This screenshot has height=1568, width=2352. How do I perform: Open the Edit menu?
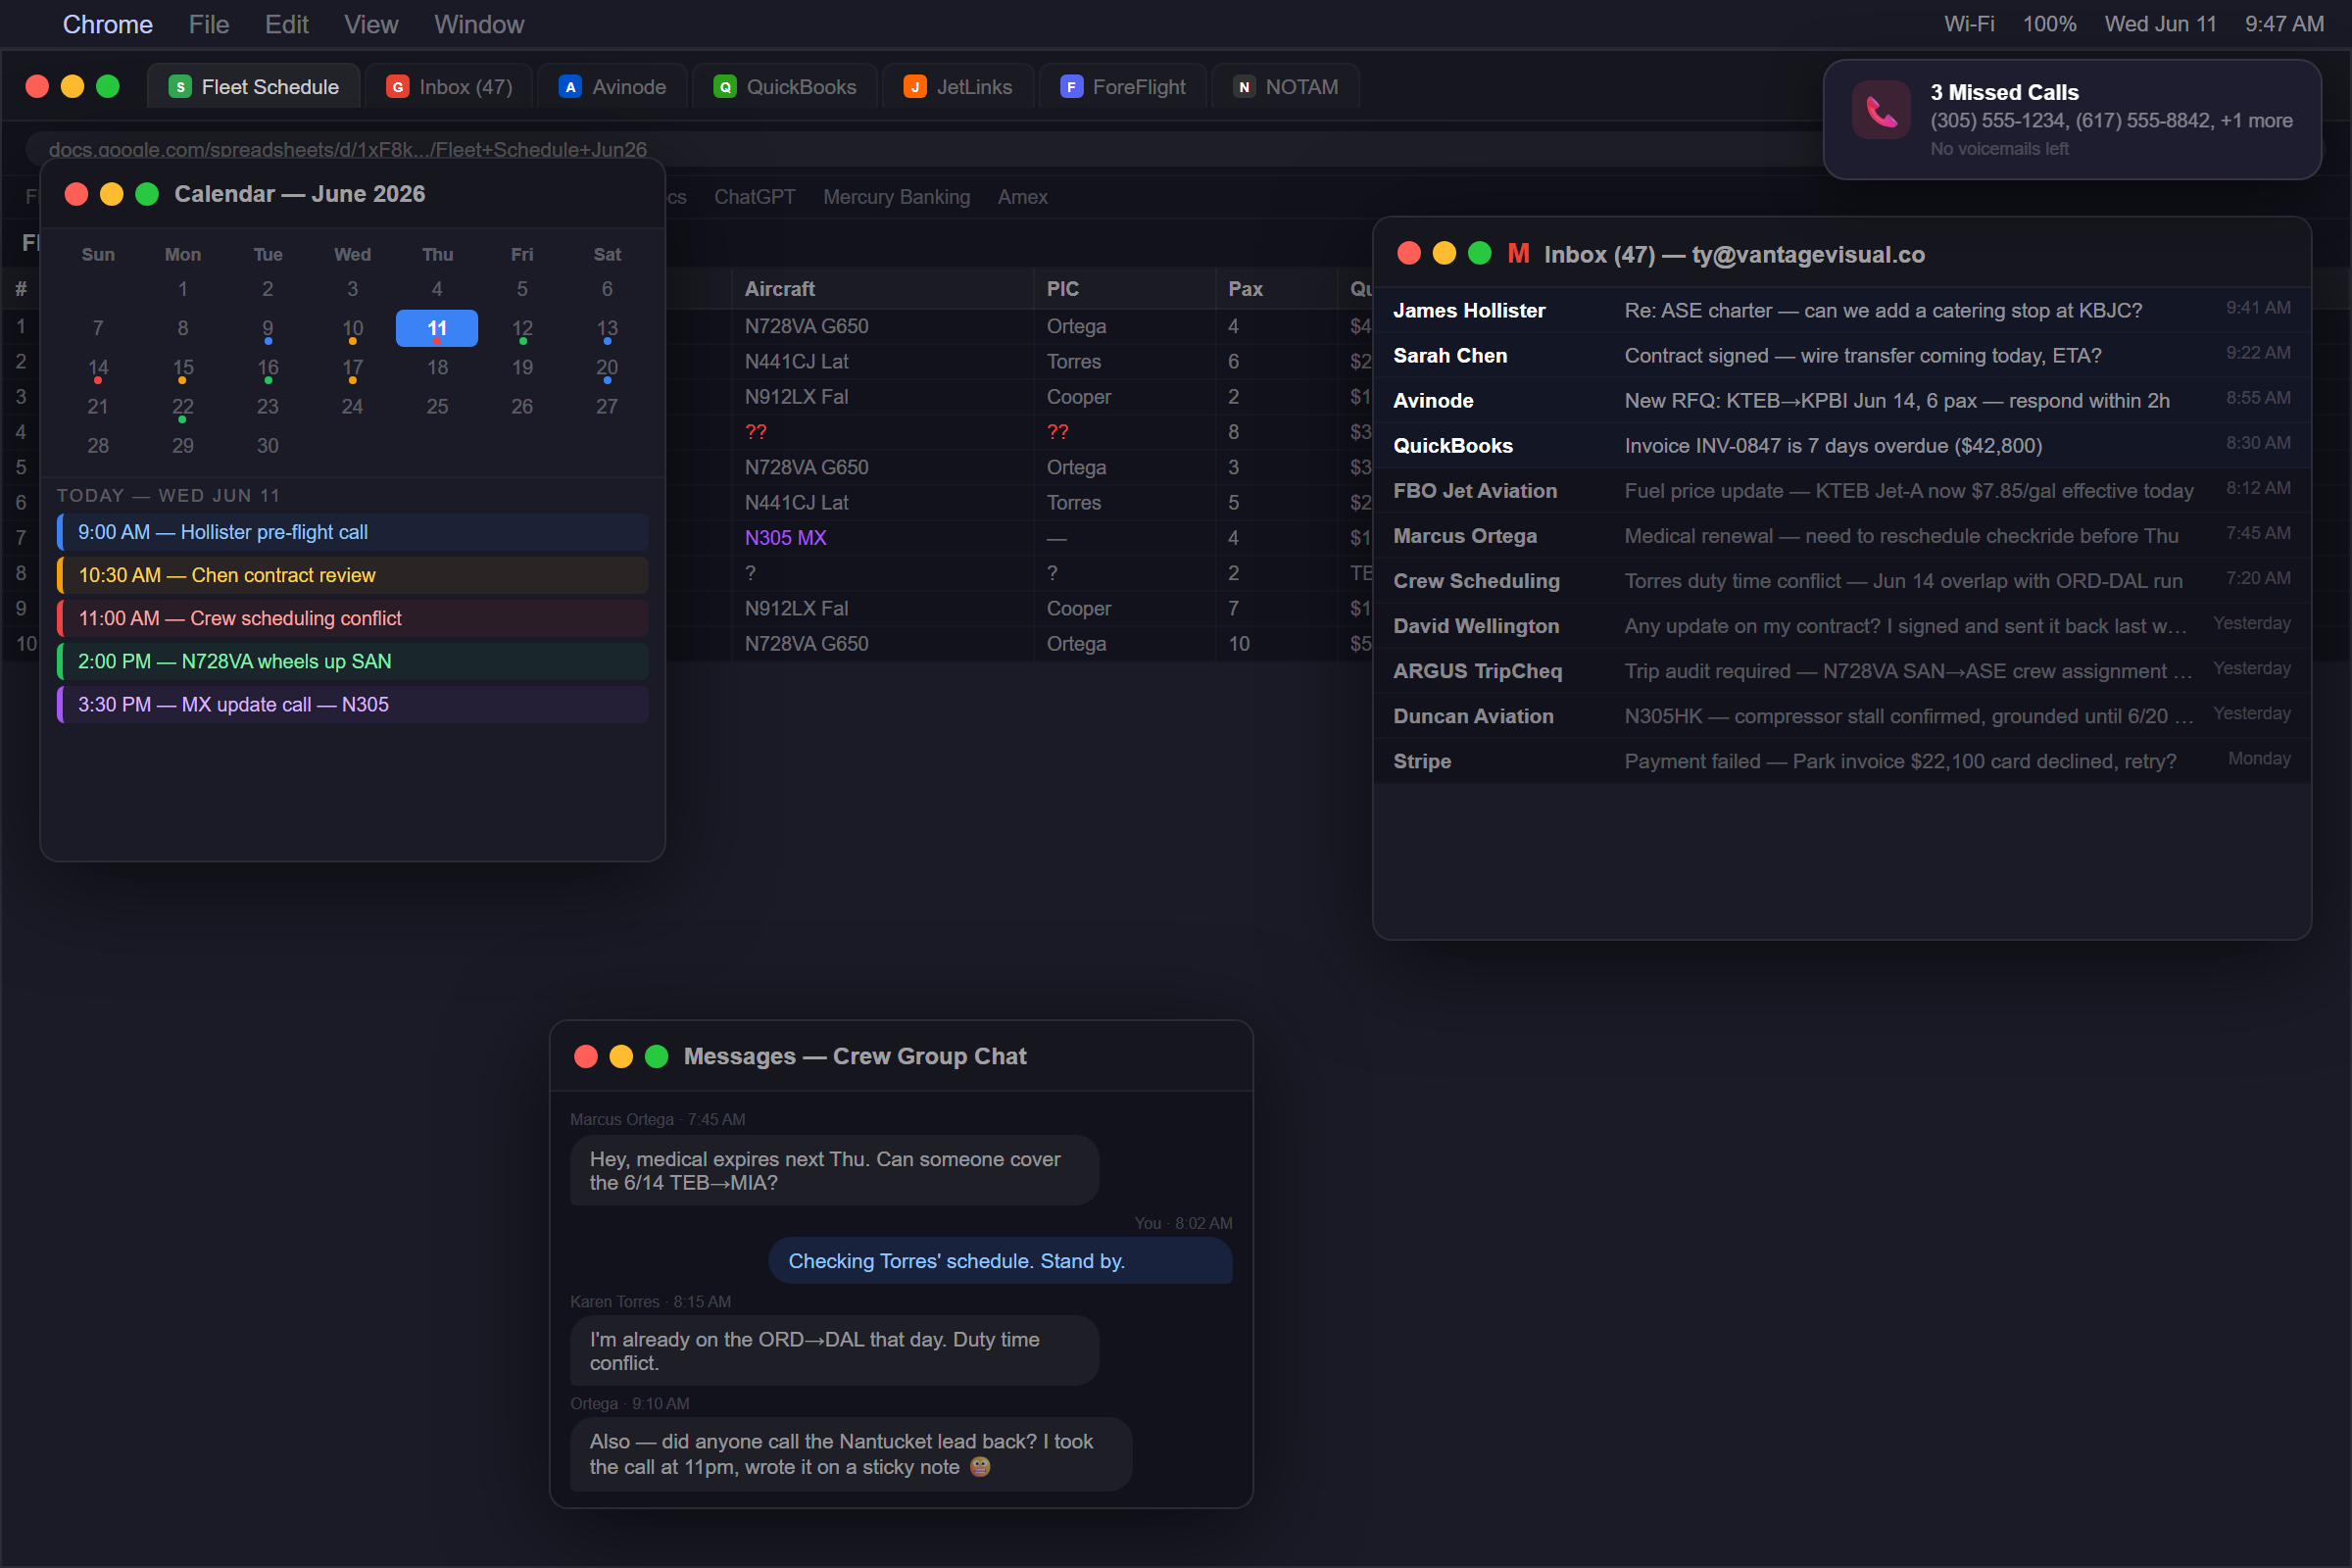coord(286,24)
